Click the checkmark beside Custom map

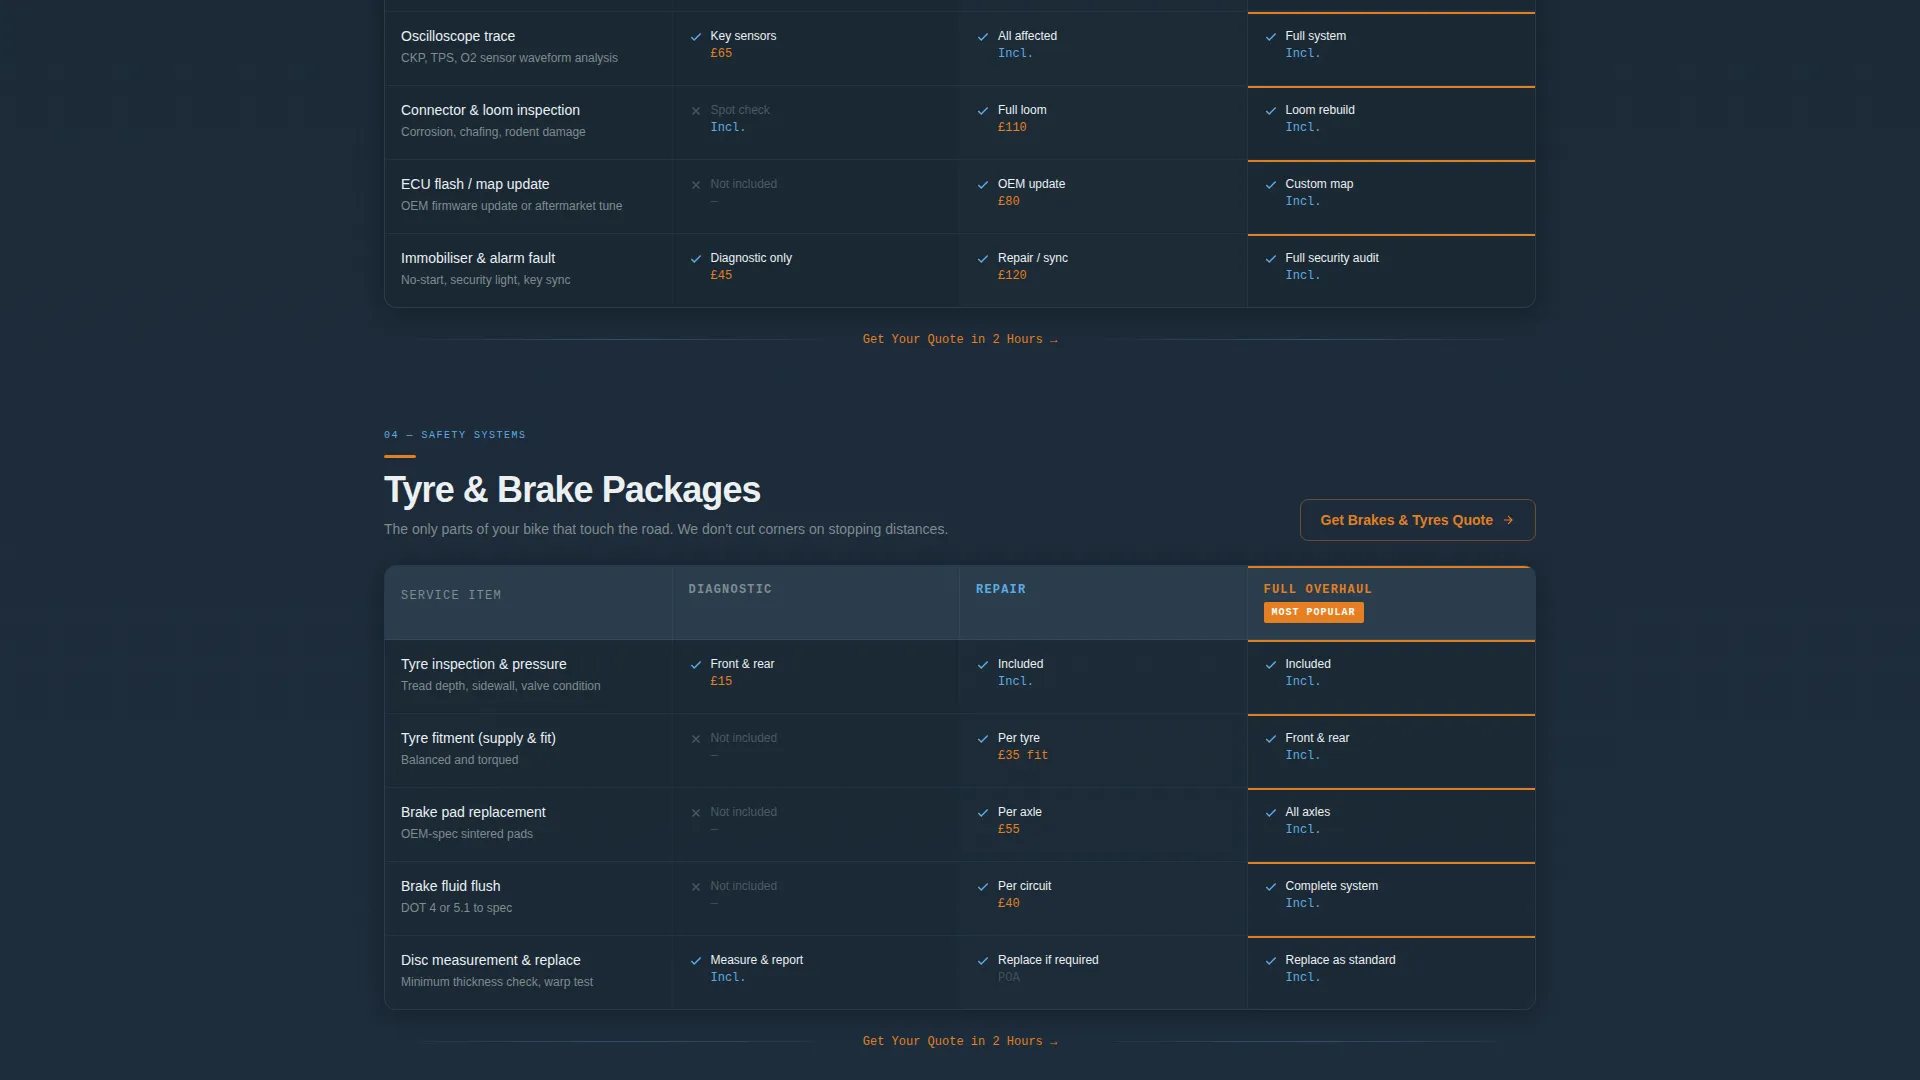[1271, 185]
